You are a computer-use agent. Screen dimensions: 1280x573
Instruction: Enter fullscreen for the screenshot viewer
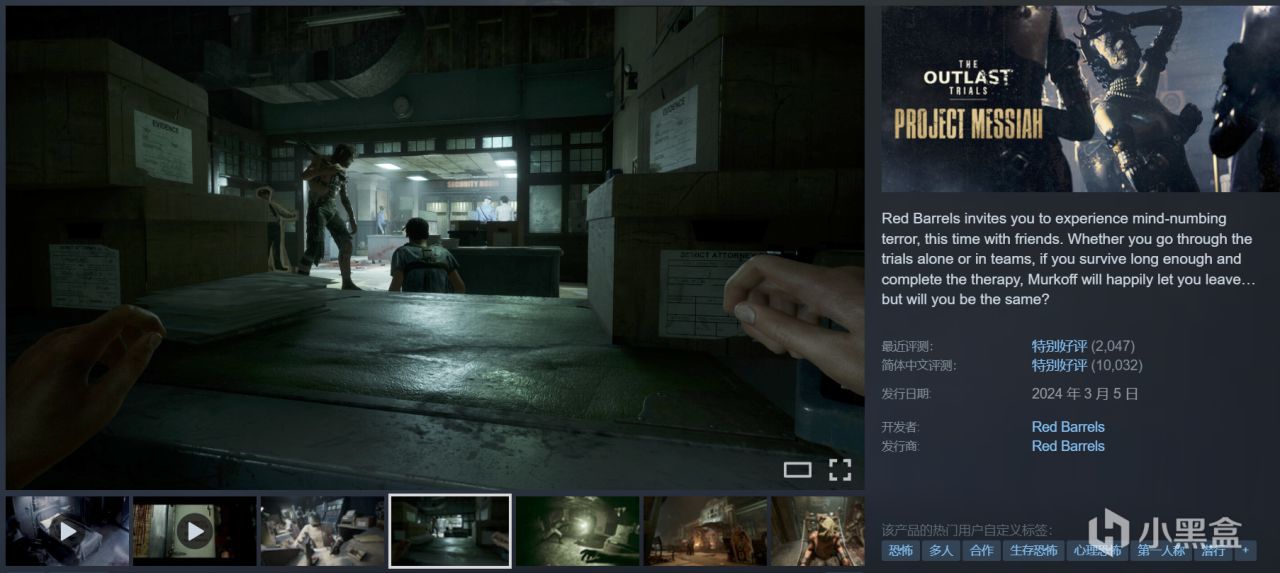click(840, 469)
